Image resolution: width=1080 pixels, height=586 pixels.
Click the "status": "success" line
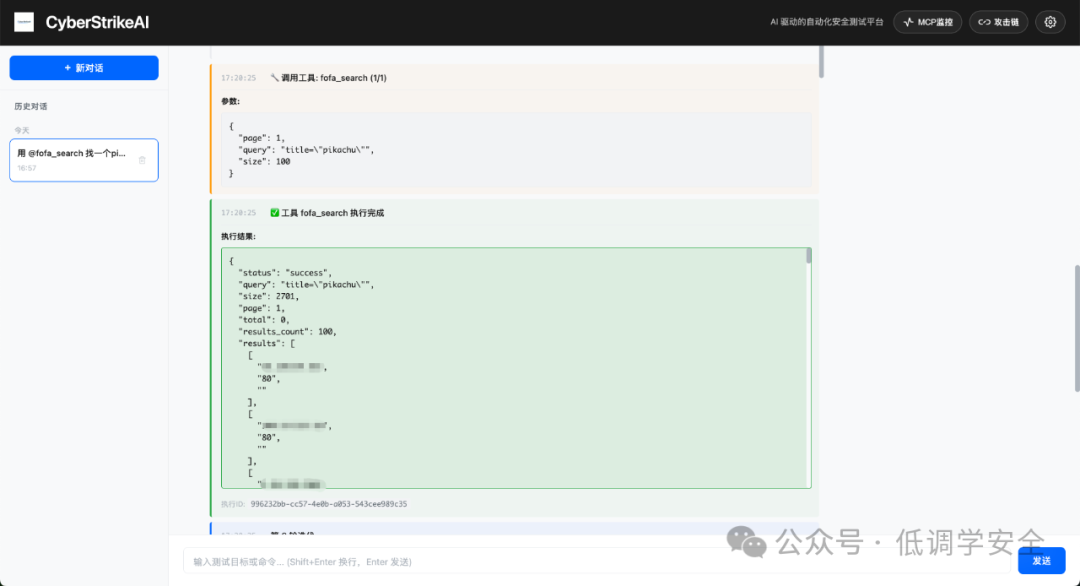coord(285,273)
